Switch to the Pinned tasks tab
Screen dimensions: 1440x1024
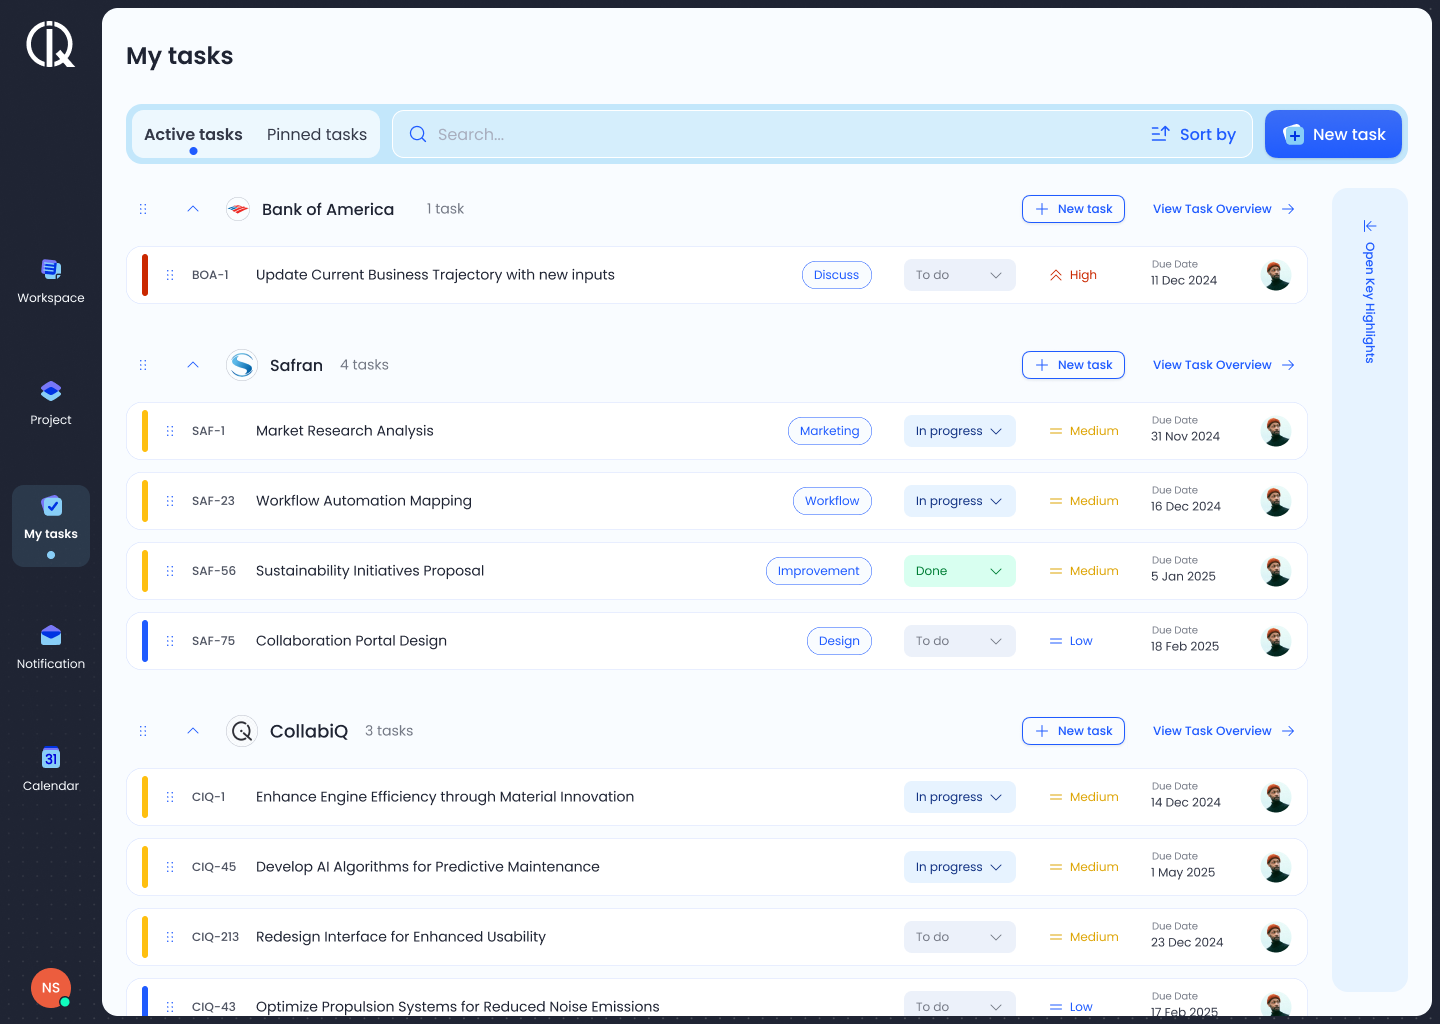point(317,134)
